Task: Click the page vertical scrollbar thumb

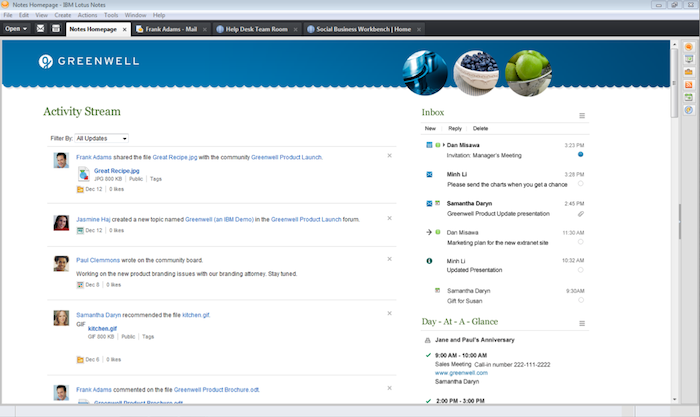Action: (x=674, y=82)
